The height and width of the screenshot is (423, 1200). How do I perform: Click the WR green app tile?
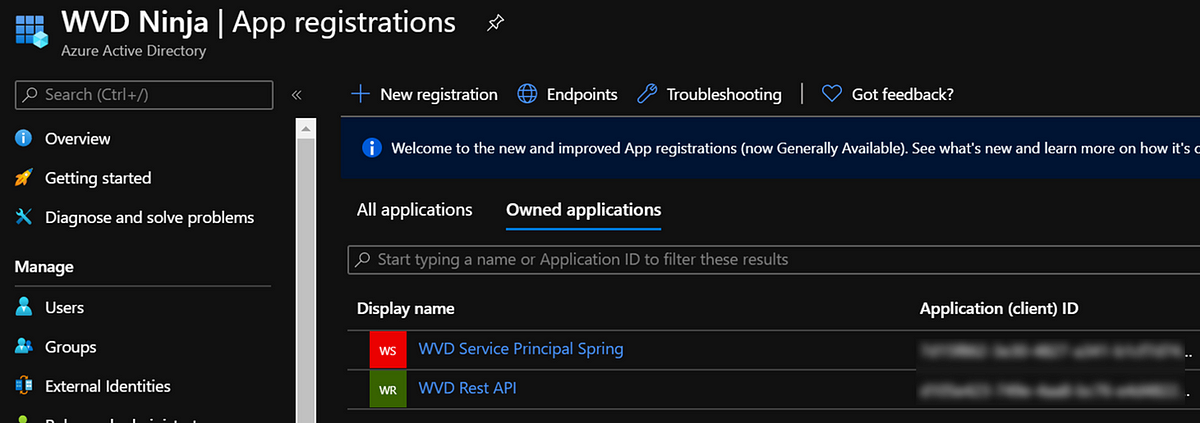pos(388,388)
